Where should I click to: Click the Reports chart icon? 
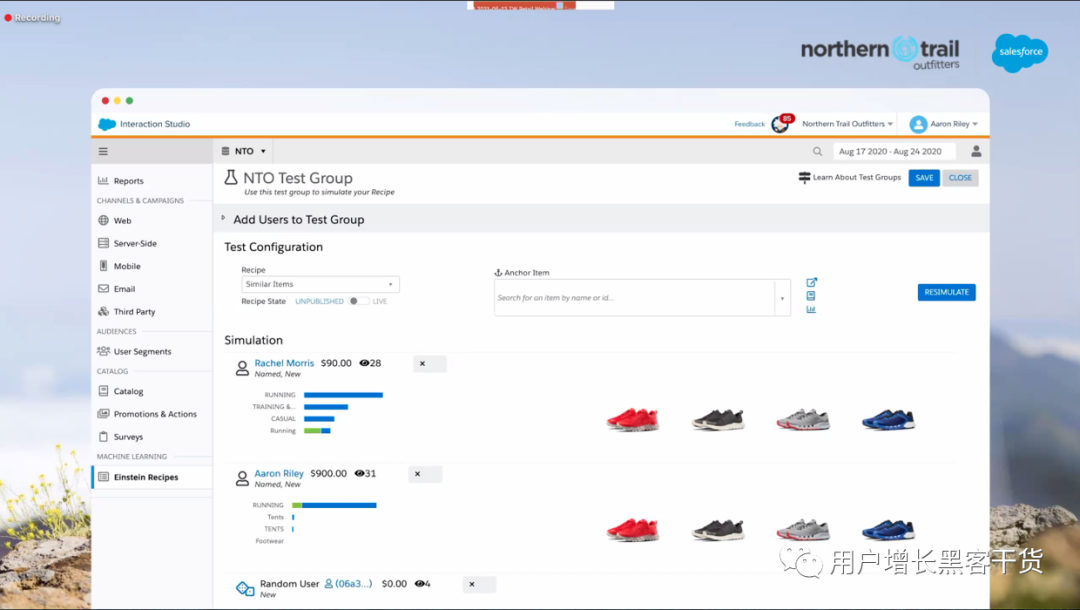[103, 180]
